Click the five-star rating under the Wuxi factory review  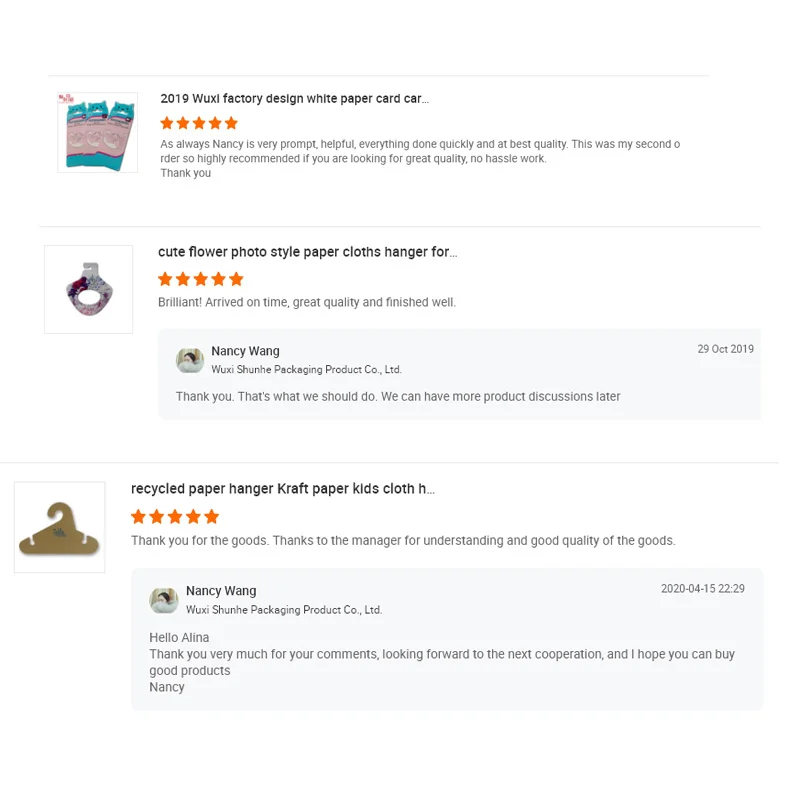click(x=199, y=123)
